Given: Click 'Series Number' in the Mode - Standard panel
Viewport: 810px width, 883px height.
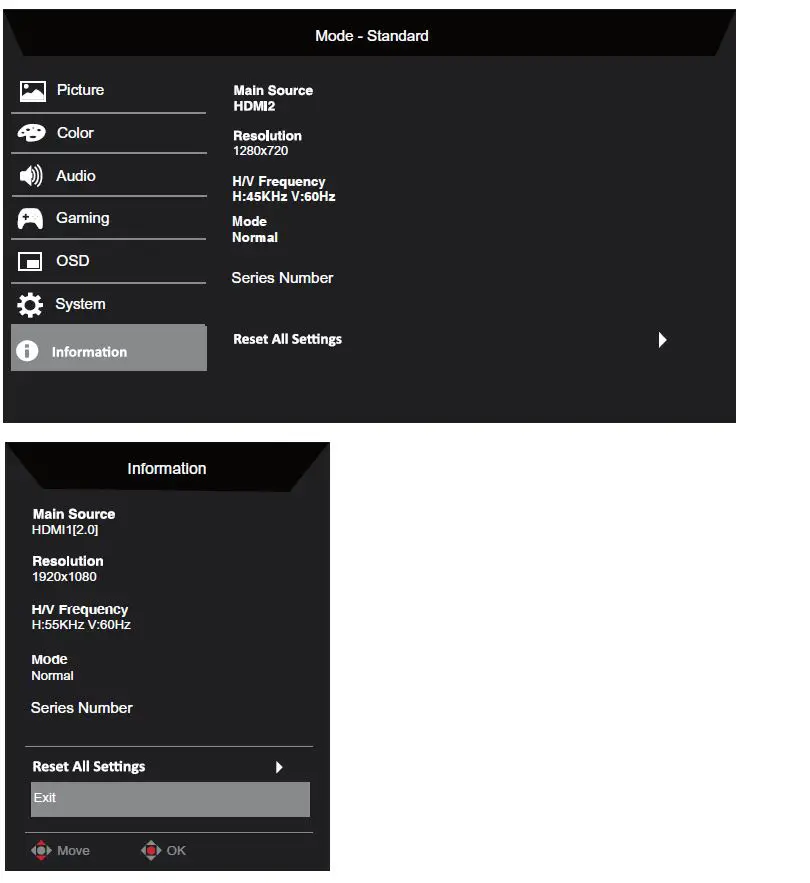Looking at the screenshot, I should click(x=282, y=278).
